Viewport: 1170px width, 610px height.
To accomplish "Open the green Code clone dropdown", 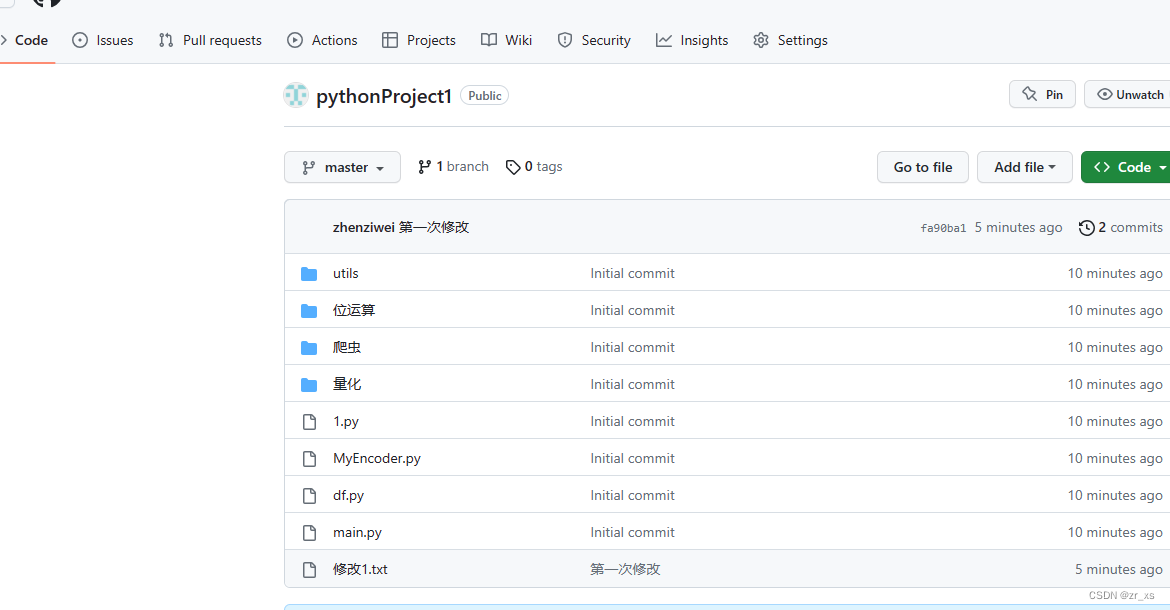I will pyautogui.click(x=1125, y=167).
